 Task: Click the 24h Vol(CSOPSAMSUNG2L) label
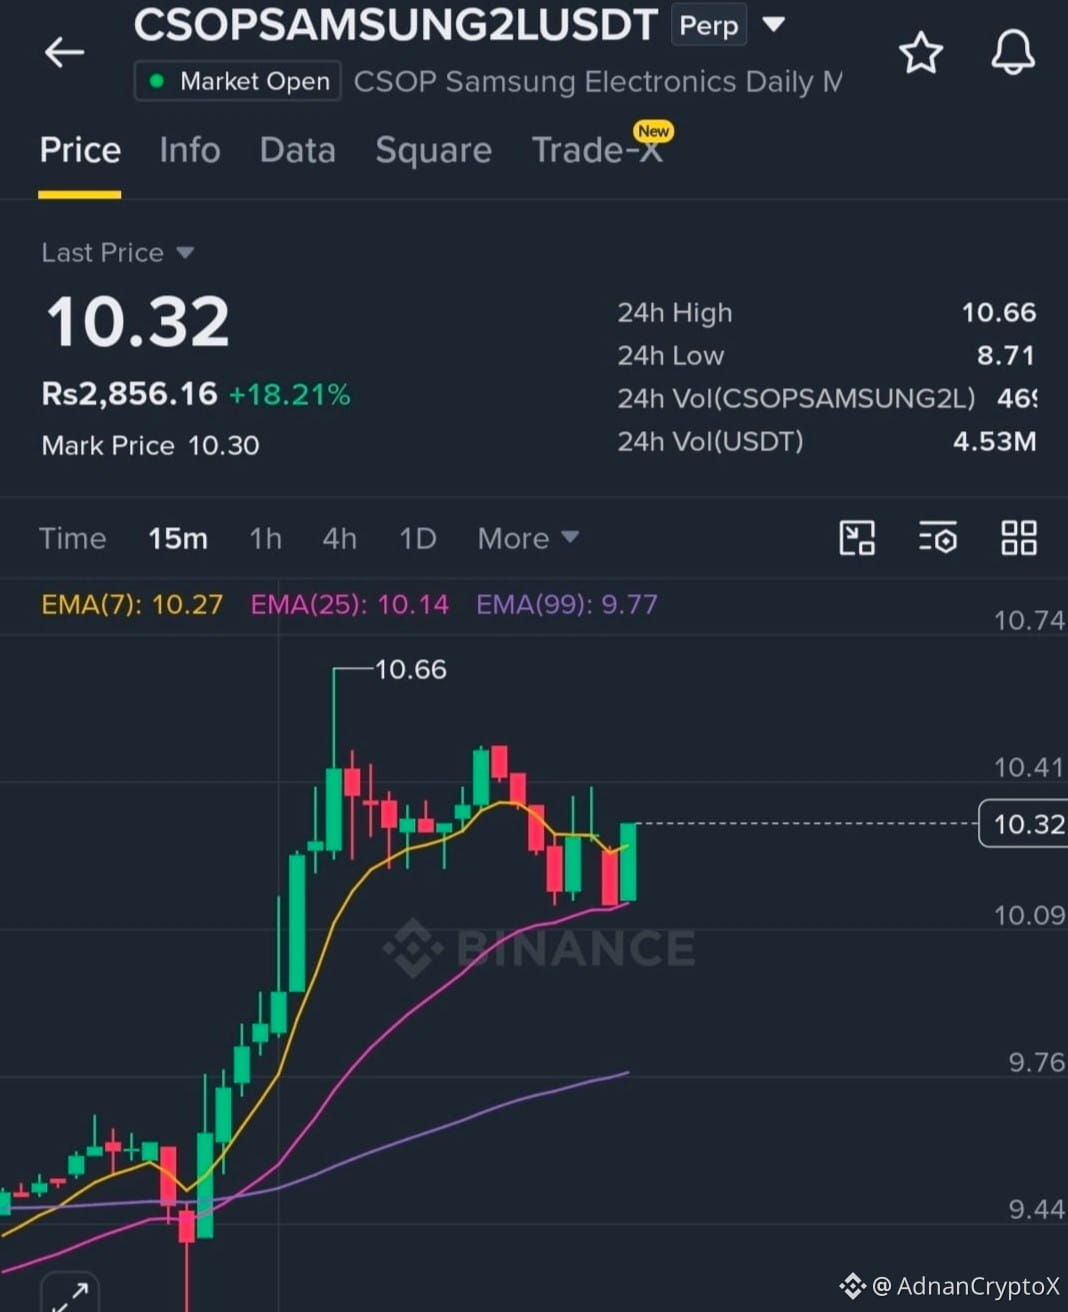coord(796,398)
